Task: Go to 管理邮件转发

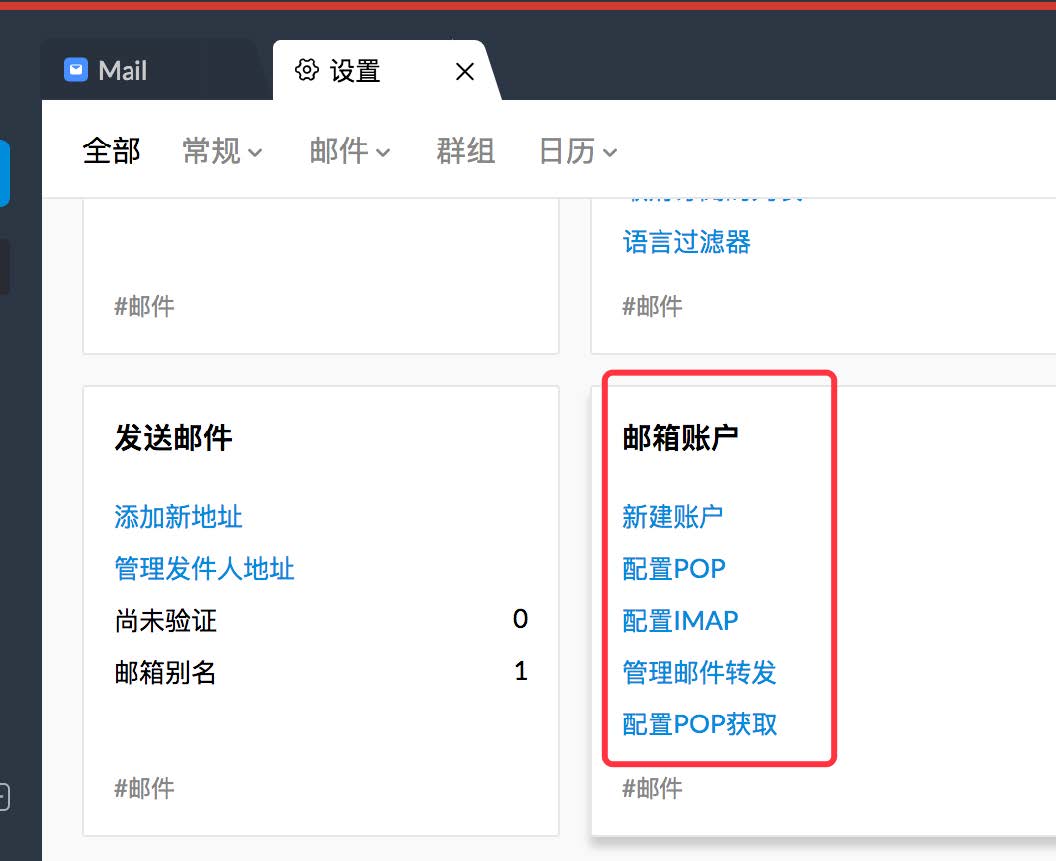Action: click(x=699, y=672)
